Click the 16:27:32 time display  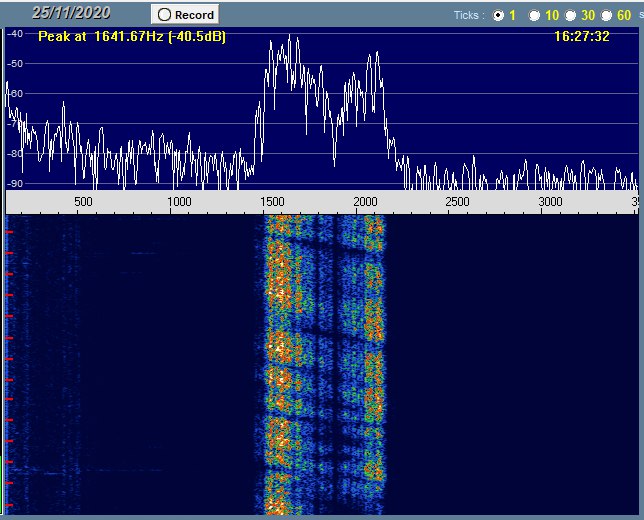coord(581,36)
